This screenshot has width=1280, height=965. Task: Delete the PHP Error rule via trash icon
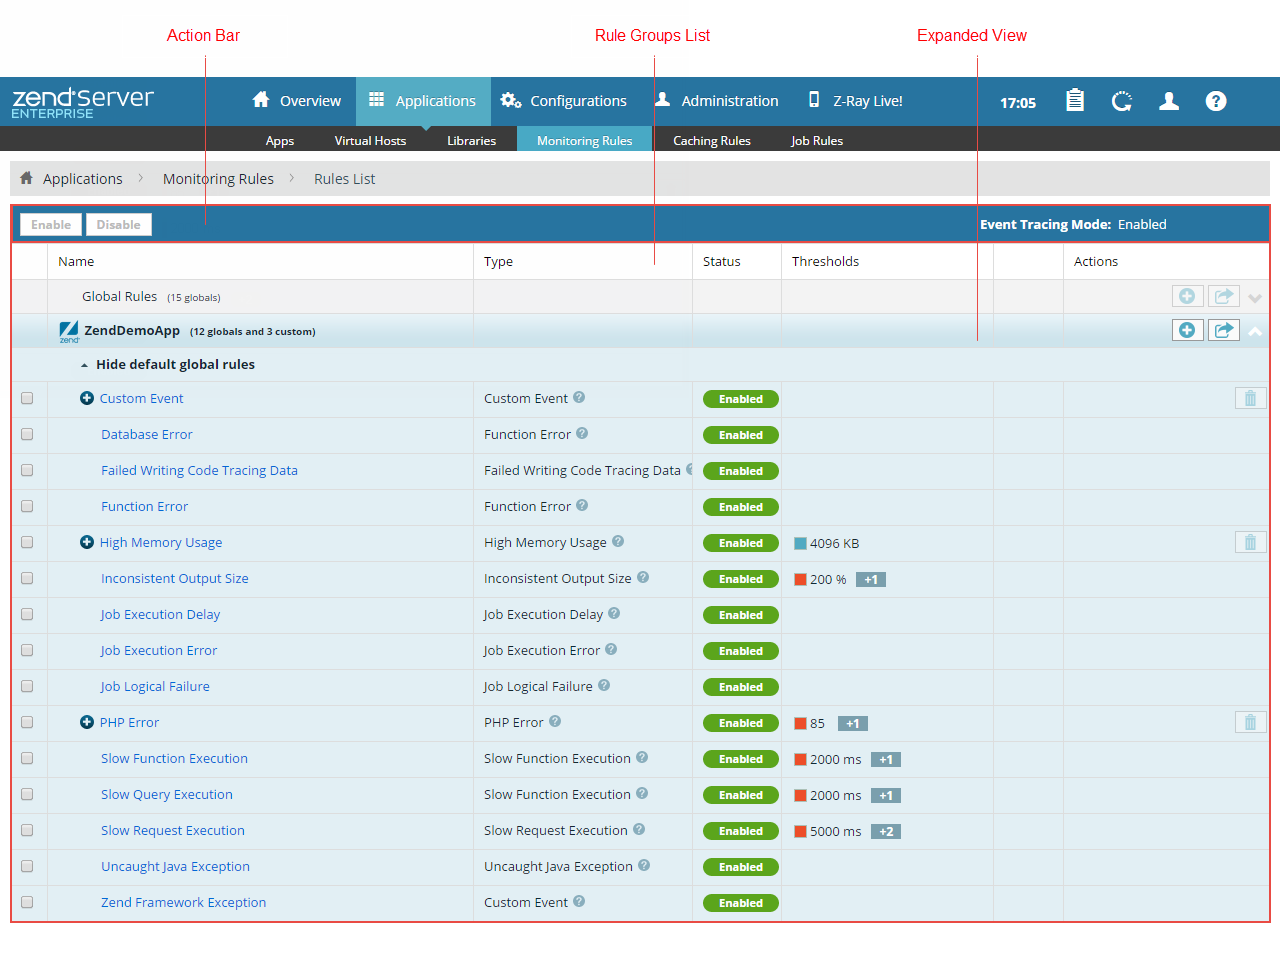click(1250, 722)
